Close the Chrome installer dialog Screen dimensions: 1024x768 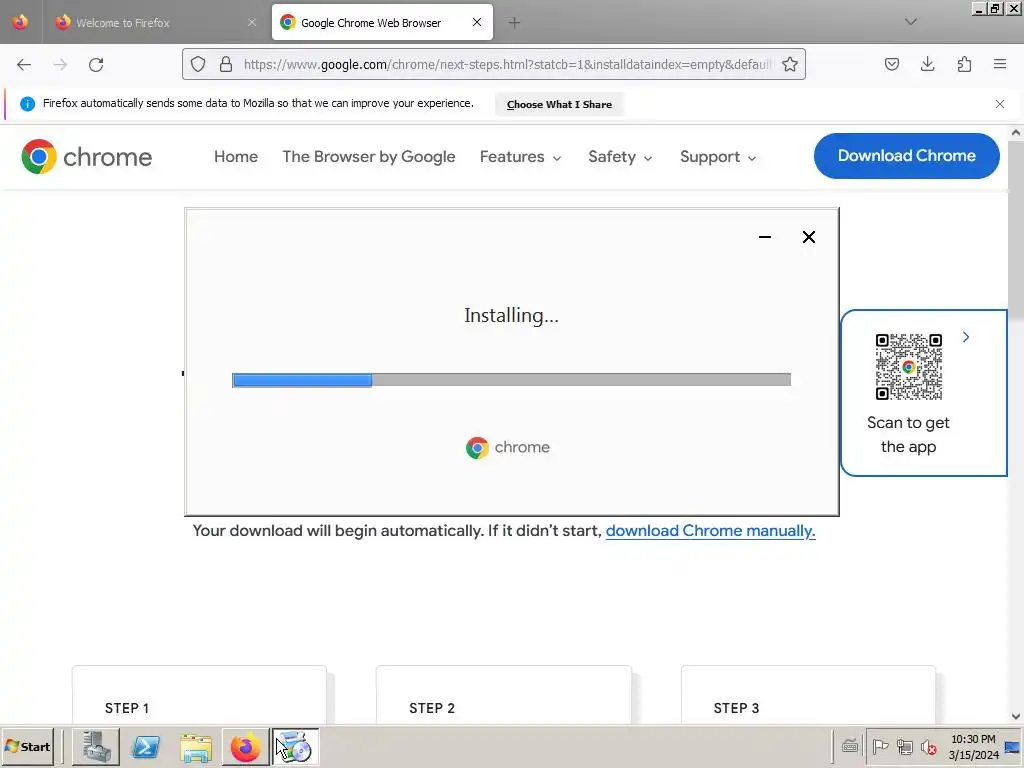click(808, 237)
